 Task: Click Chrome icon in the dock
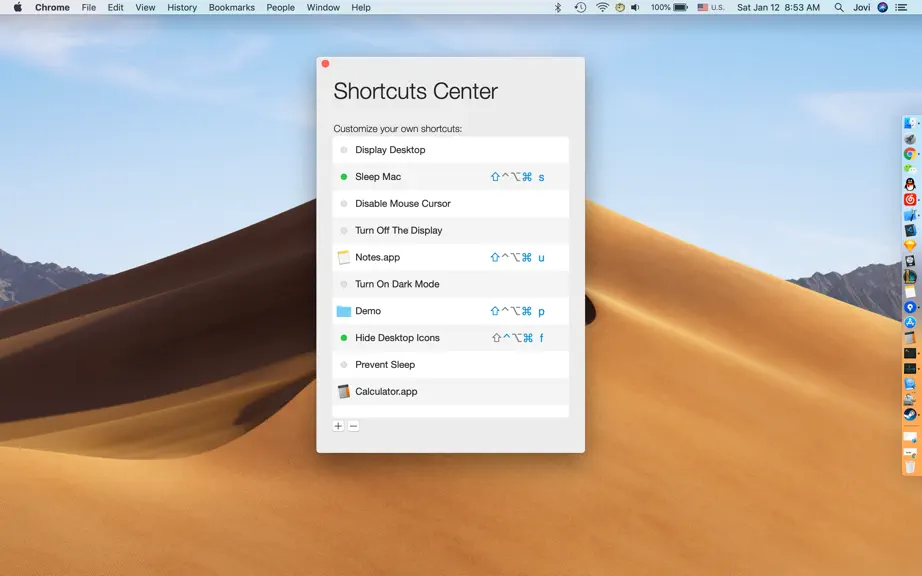click(910, 154)
